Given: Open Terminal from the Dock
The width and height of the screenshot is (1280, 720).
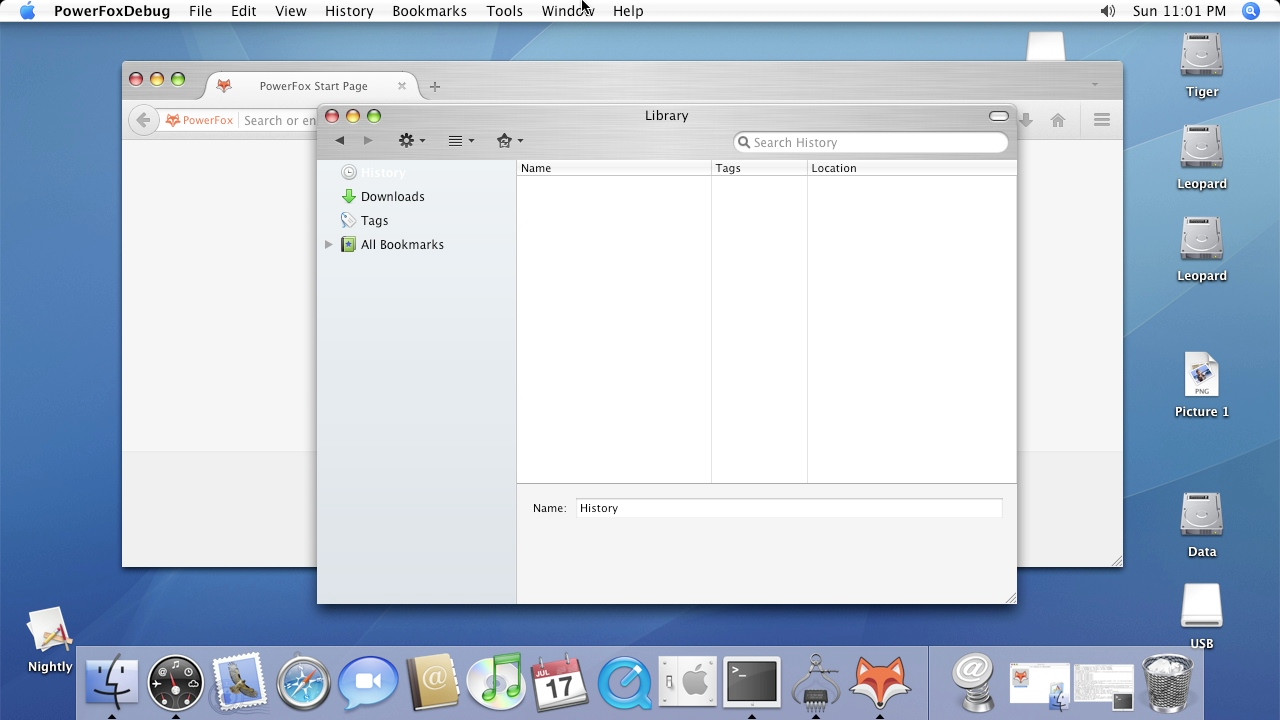Looking at the screenshot, I should pyautogui.click(x=752, y=682).
